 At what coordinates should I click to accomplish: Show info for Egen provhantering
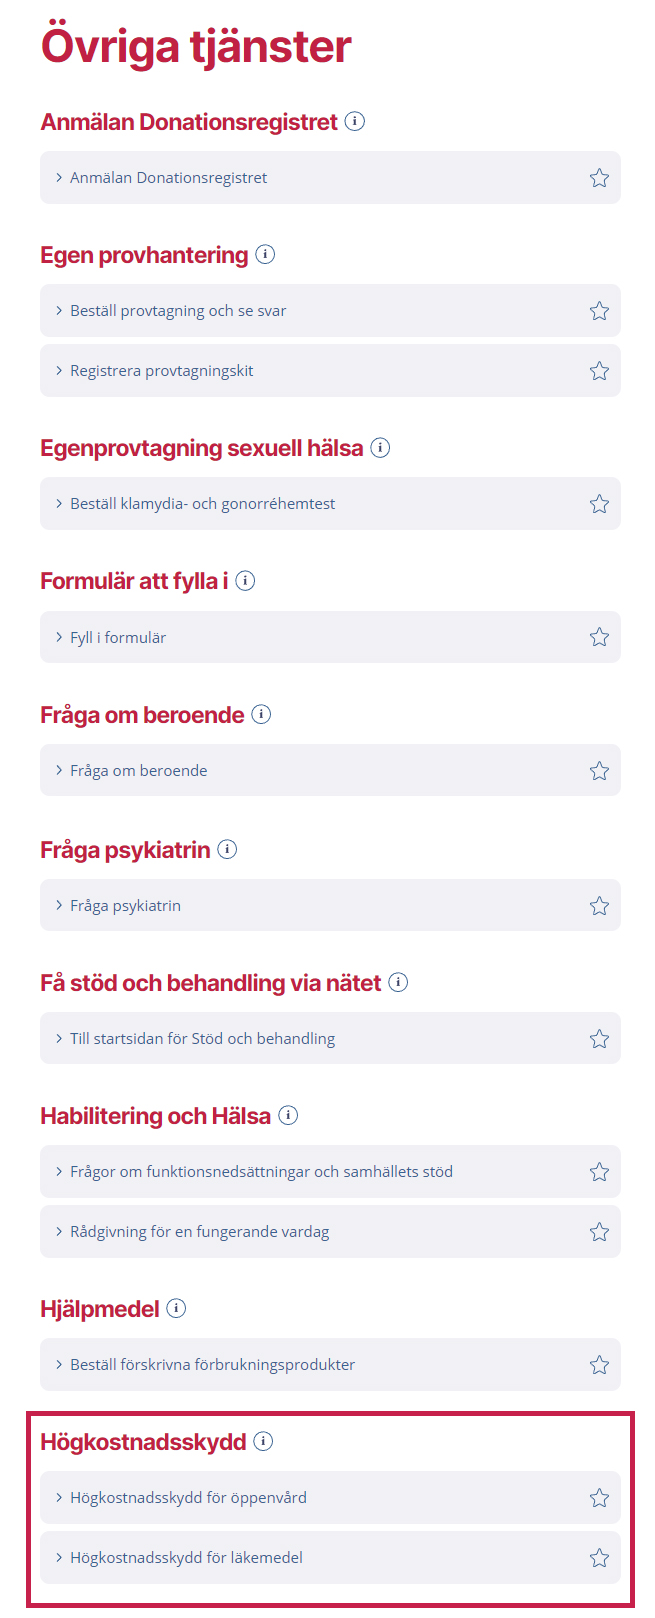click(265, 255)
